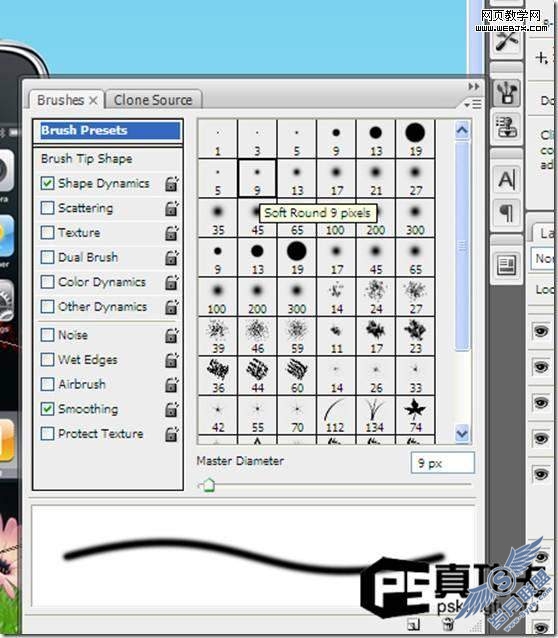Turn on the Airbrush checkbox
This screenshot has width=558, height=638.
(47, 384)
